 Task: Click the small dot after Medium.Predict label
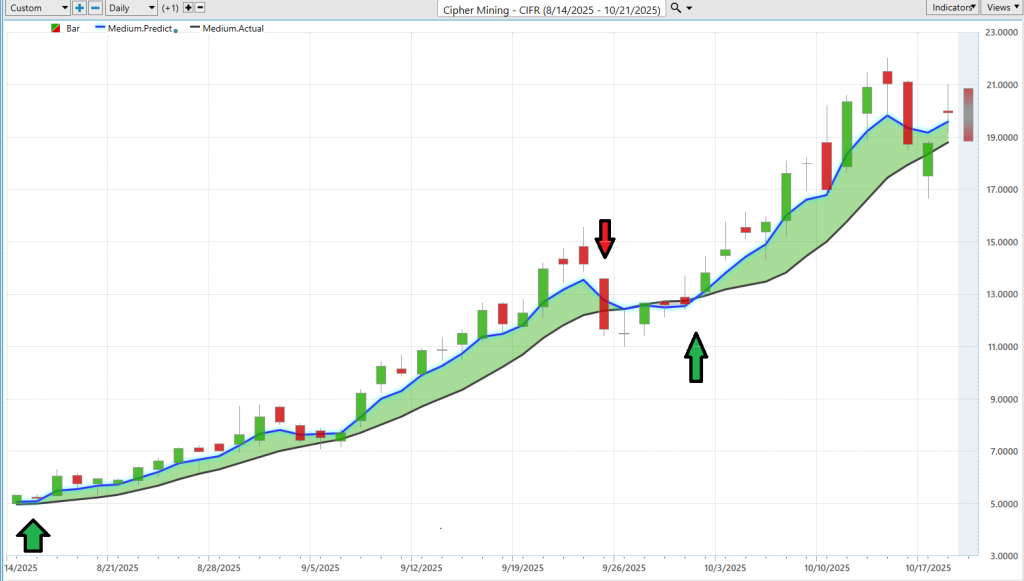[x=176, y=31]
